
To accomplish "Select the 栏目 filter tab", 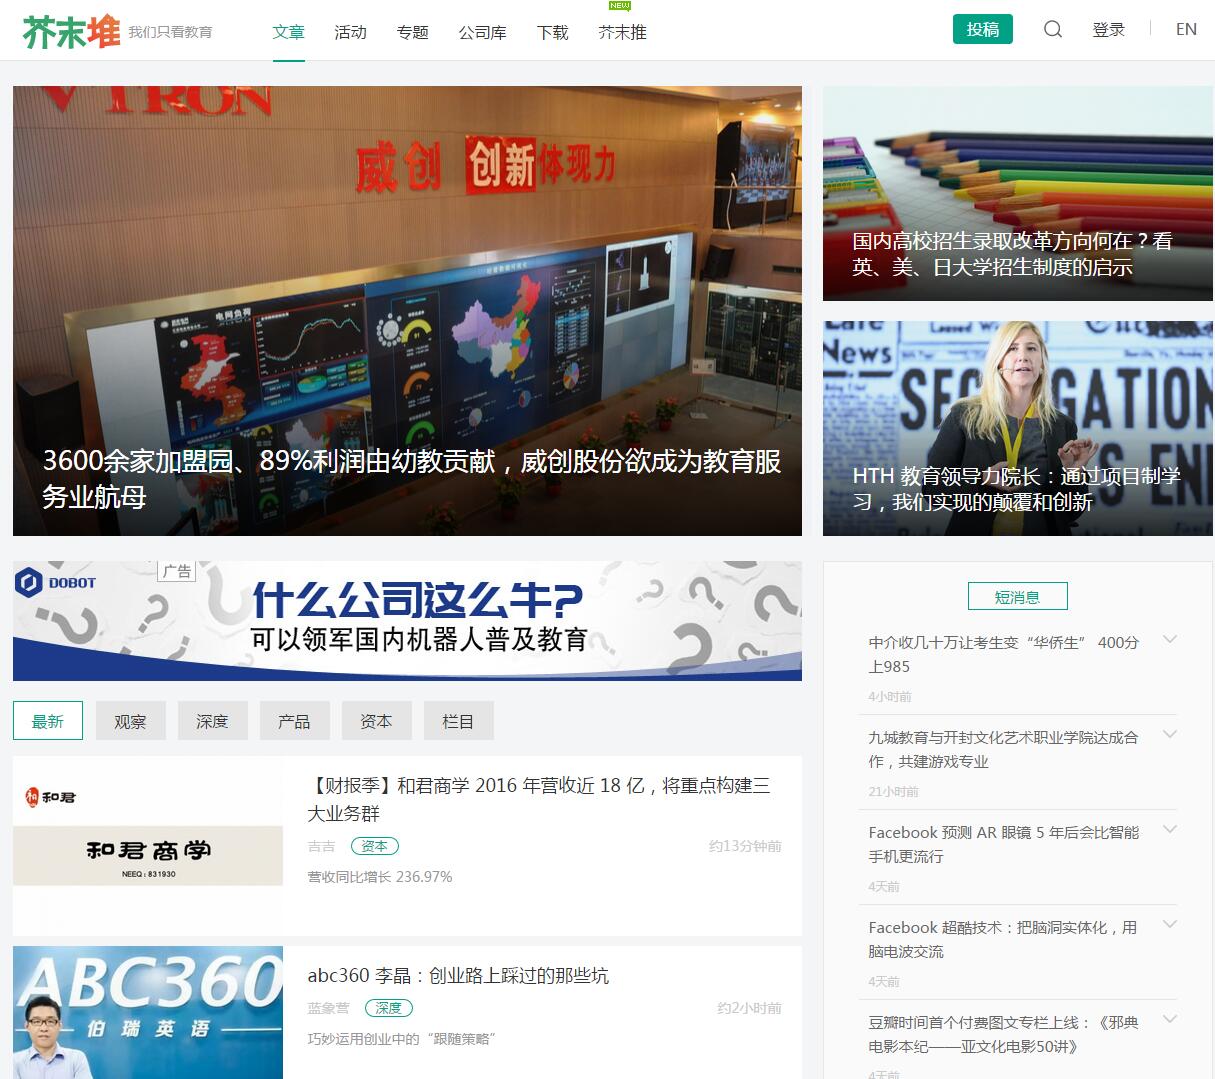I will tap(458, 721).
